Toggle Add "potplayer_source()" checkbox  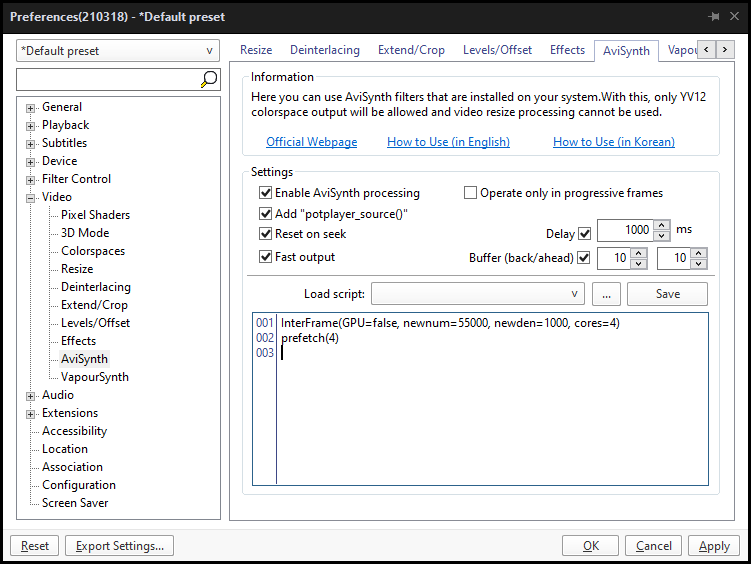coord(265,213)
